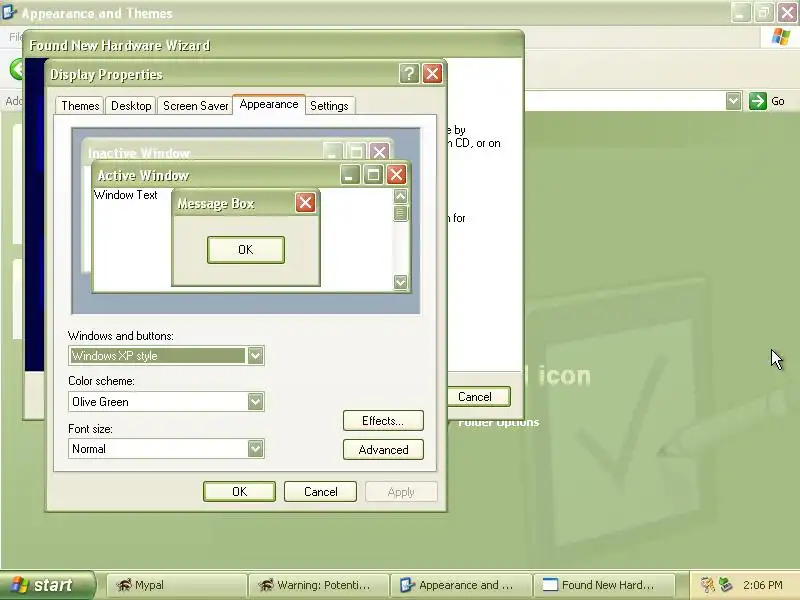Expand the Windows and buttons dropdown
Image resolution: width=800 pixels, height=600 pixels.
(255, 356)
